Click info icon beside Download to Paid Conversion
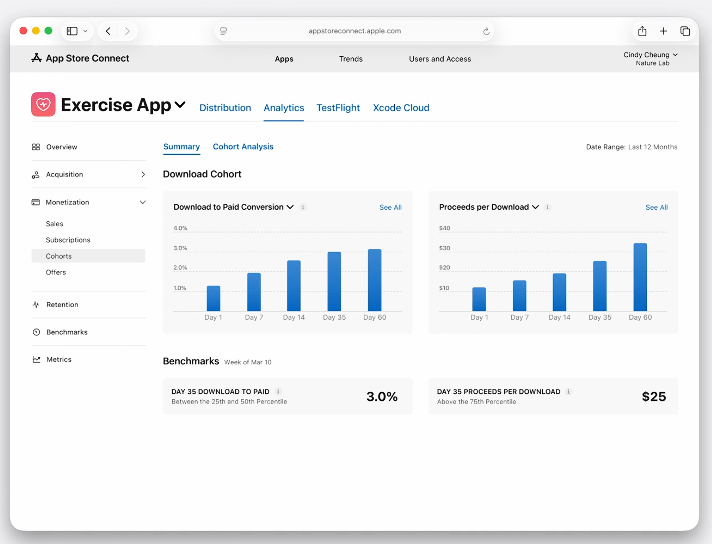Screen dimensions: 712x544 point(303,207)
